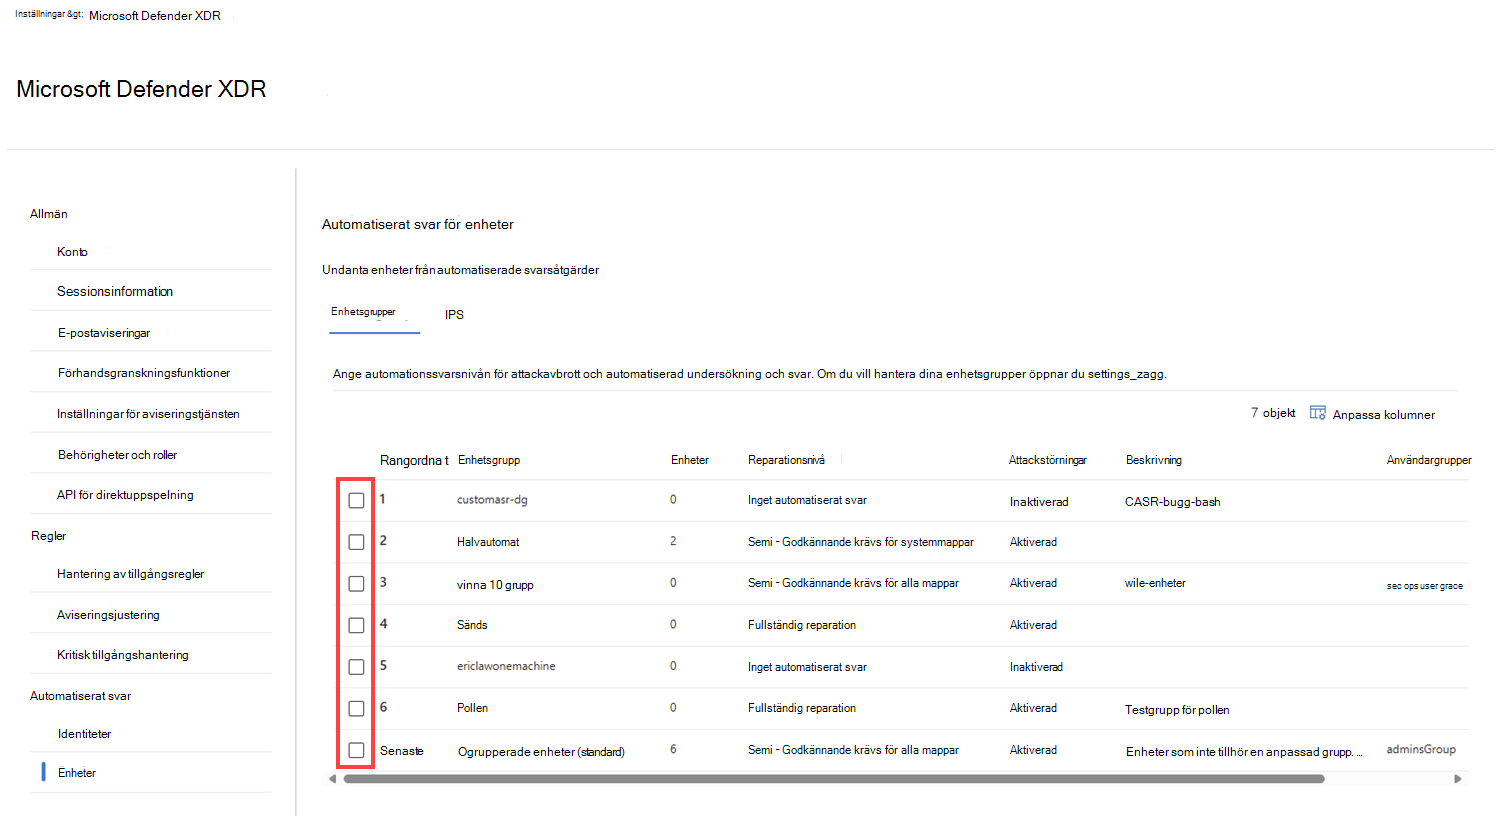
Task: Click Microsoft Defender XDR breadcrumb
Action: [155, 16]
